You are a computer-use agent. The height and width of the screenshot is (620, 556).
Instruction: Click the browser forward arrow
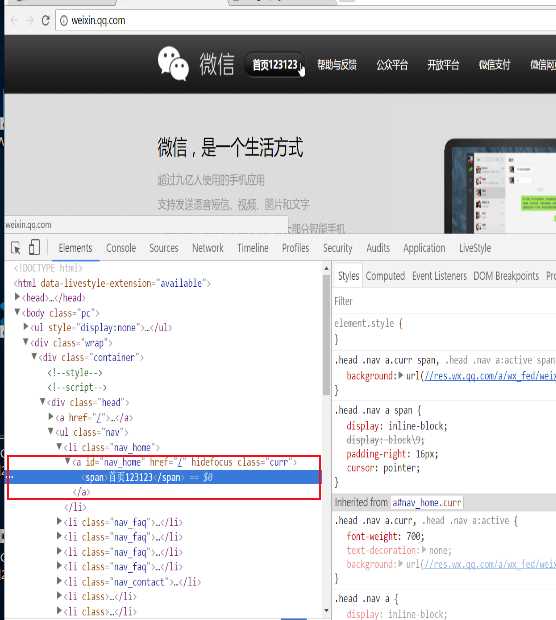[x=30, y=20]
